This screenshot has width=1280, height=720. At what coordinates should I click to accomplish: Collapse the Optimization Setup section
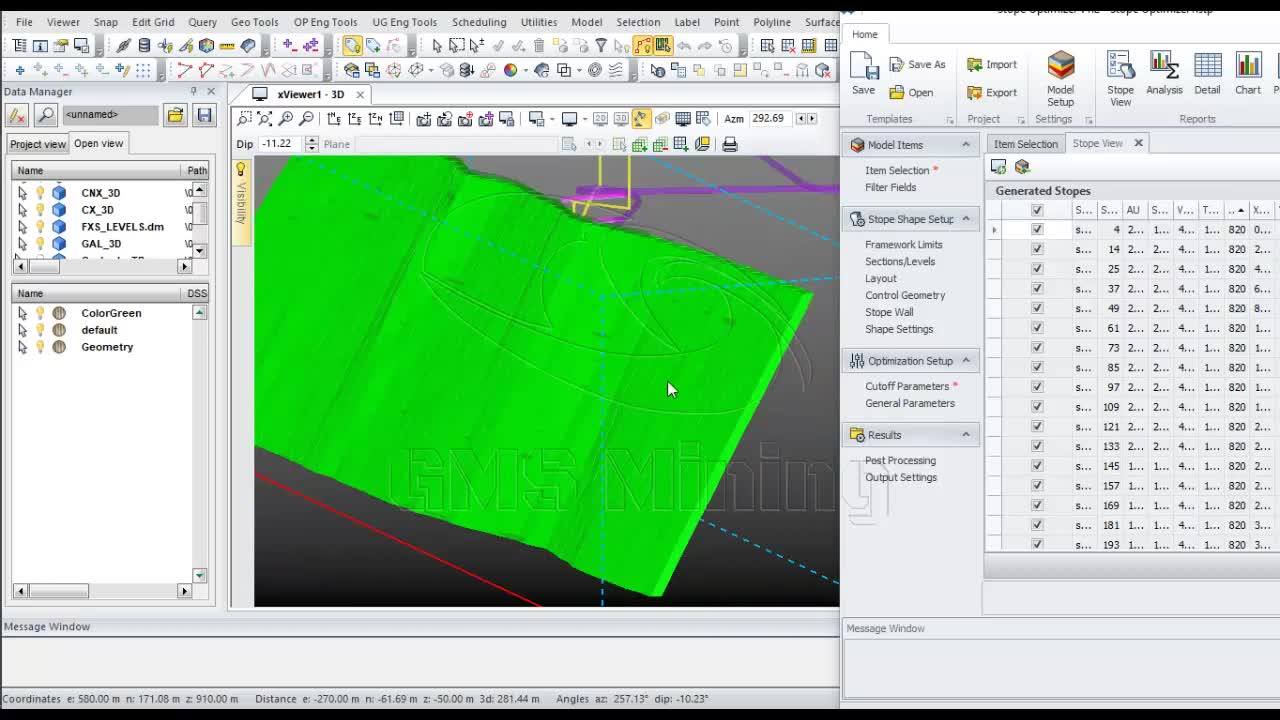pos(966,361)
